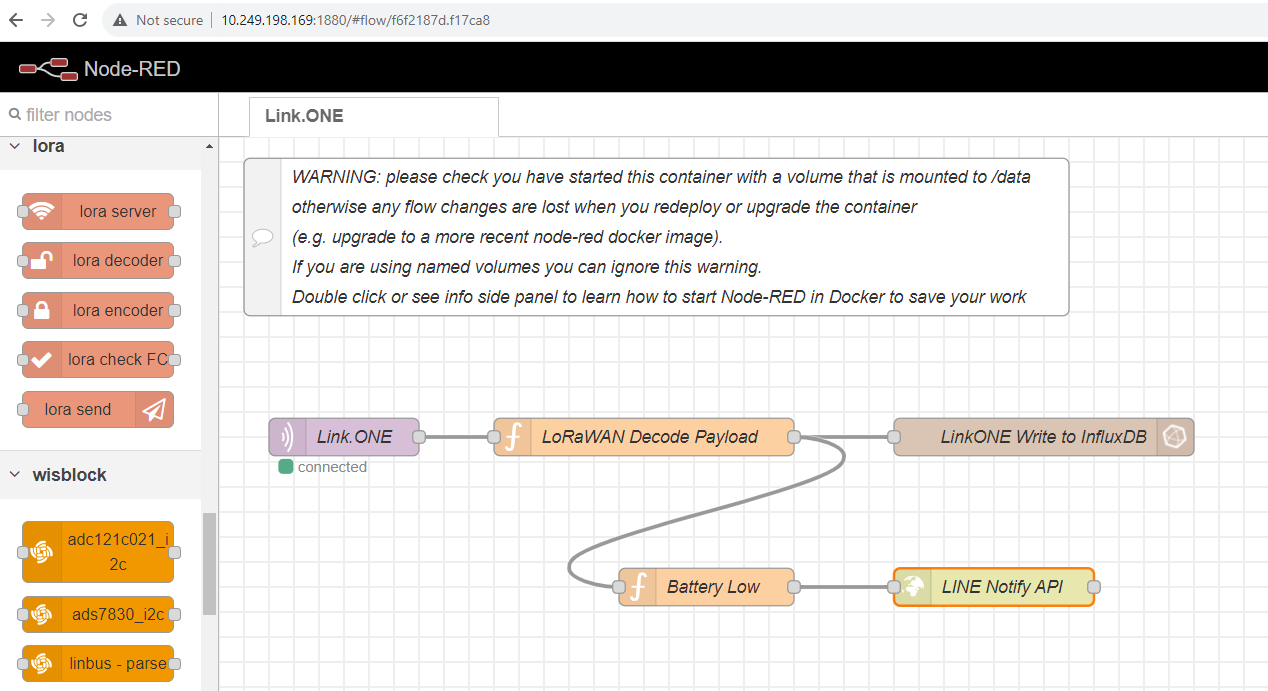The height and width of the screenshot is (691, 1268).
Task: Click the MQTT signal icon on Link.ONE node
Action: click(x=287, y=437)
